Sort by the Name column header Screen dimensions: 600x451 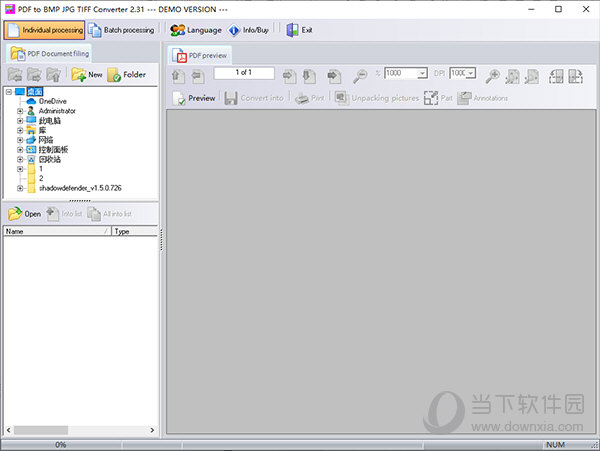pyautogui.click(x=57, y=231)
